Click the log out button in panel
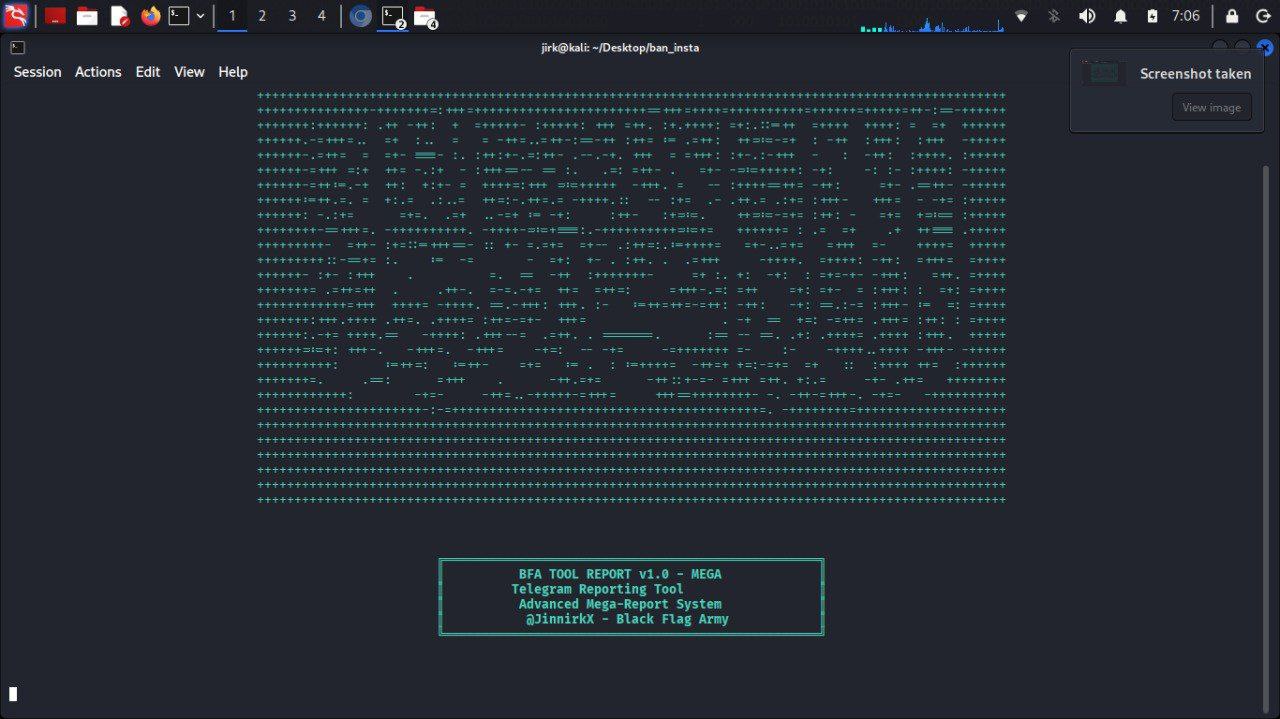1280x719 pixels. (x=1262, y=16)
